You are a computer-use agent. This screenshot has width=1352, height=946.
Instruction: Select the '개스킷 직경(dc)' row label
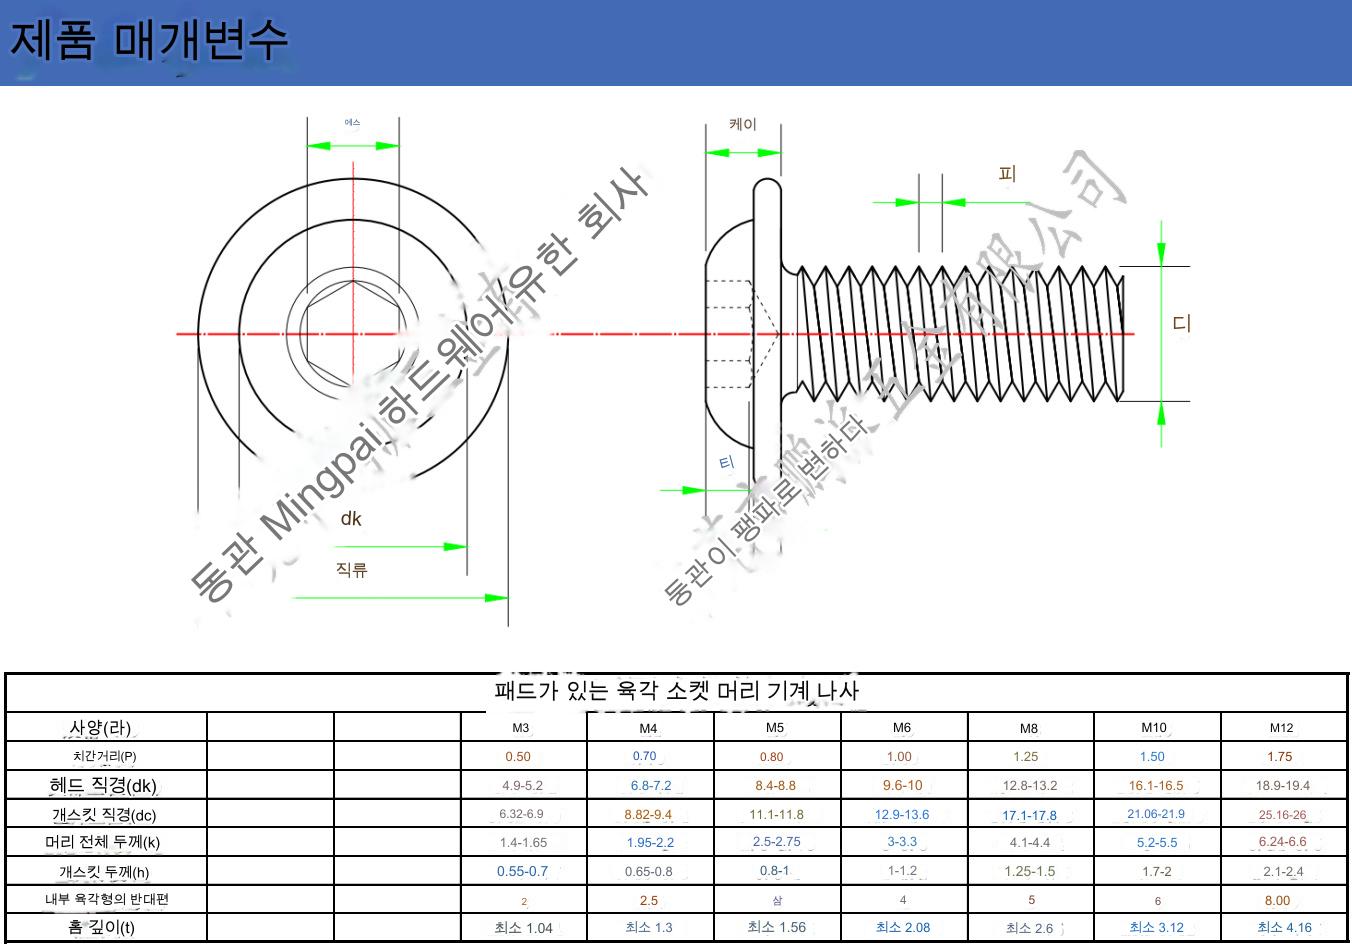[104, 814]
